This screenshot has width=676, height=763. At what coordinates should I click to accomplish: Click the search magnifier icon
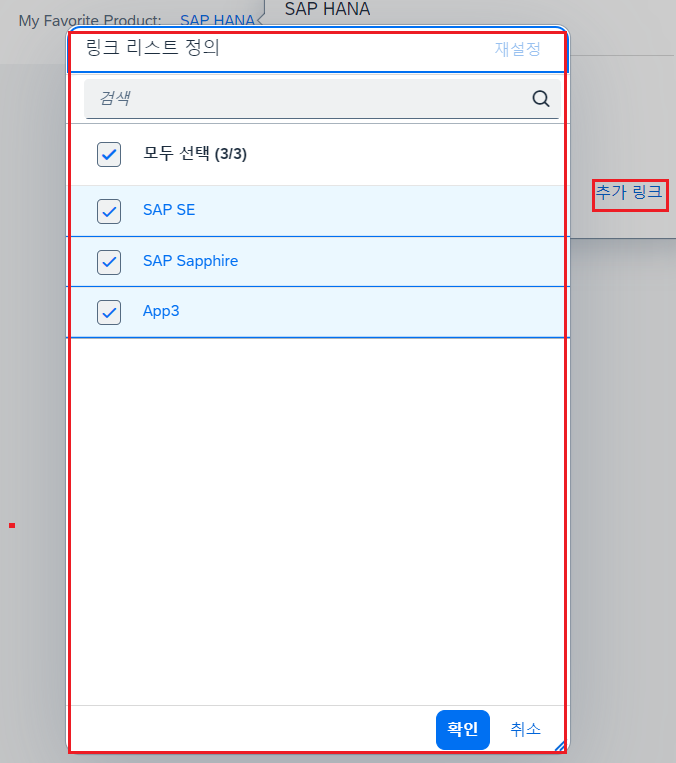pyautogui.click(x=541, y=99)
